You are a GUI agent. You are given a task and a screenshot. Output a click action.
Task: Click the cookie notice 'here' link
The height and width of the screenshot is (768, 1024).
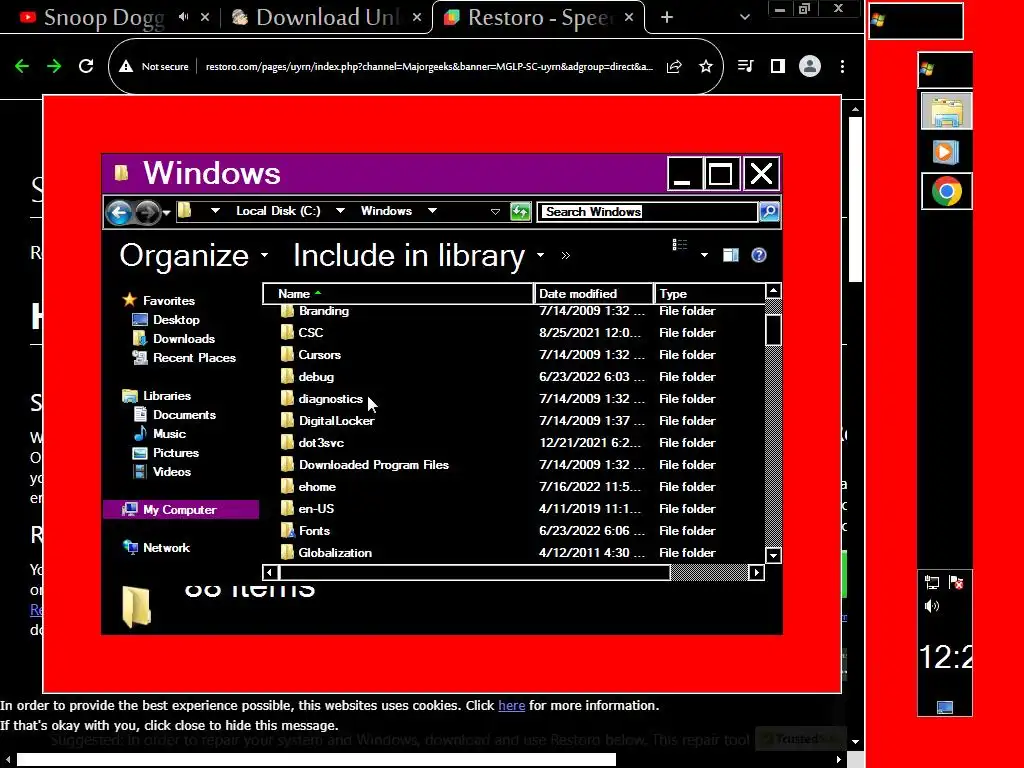511,705
